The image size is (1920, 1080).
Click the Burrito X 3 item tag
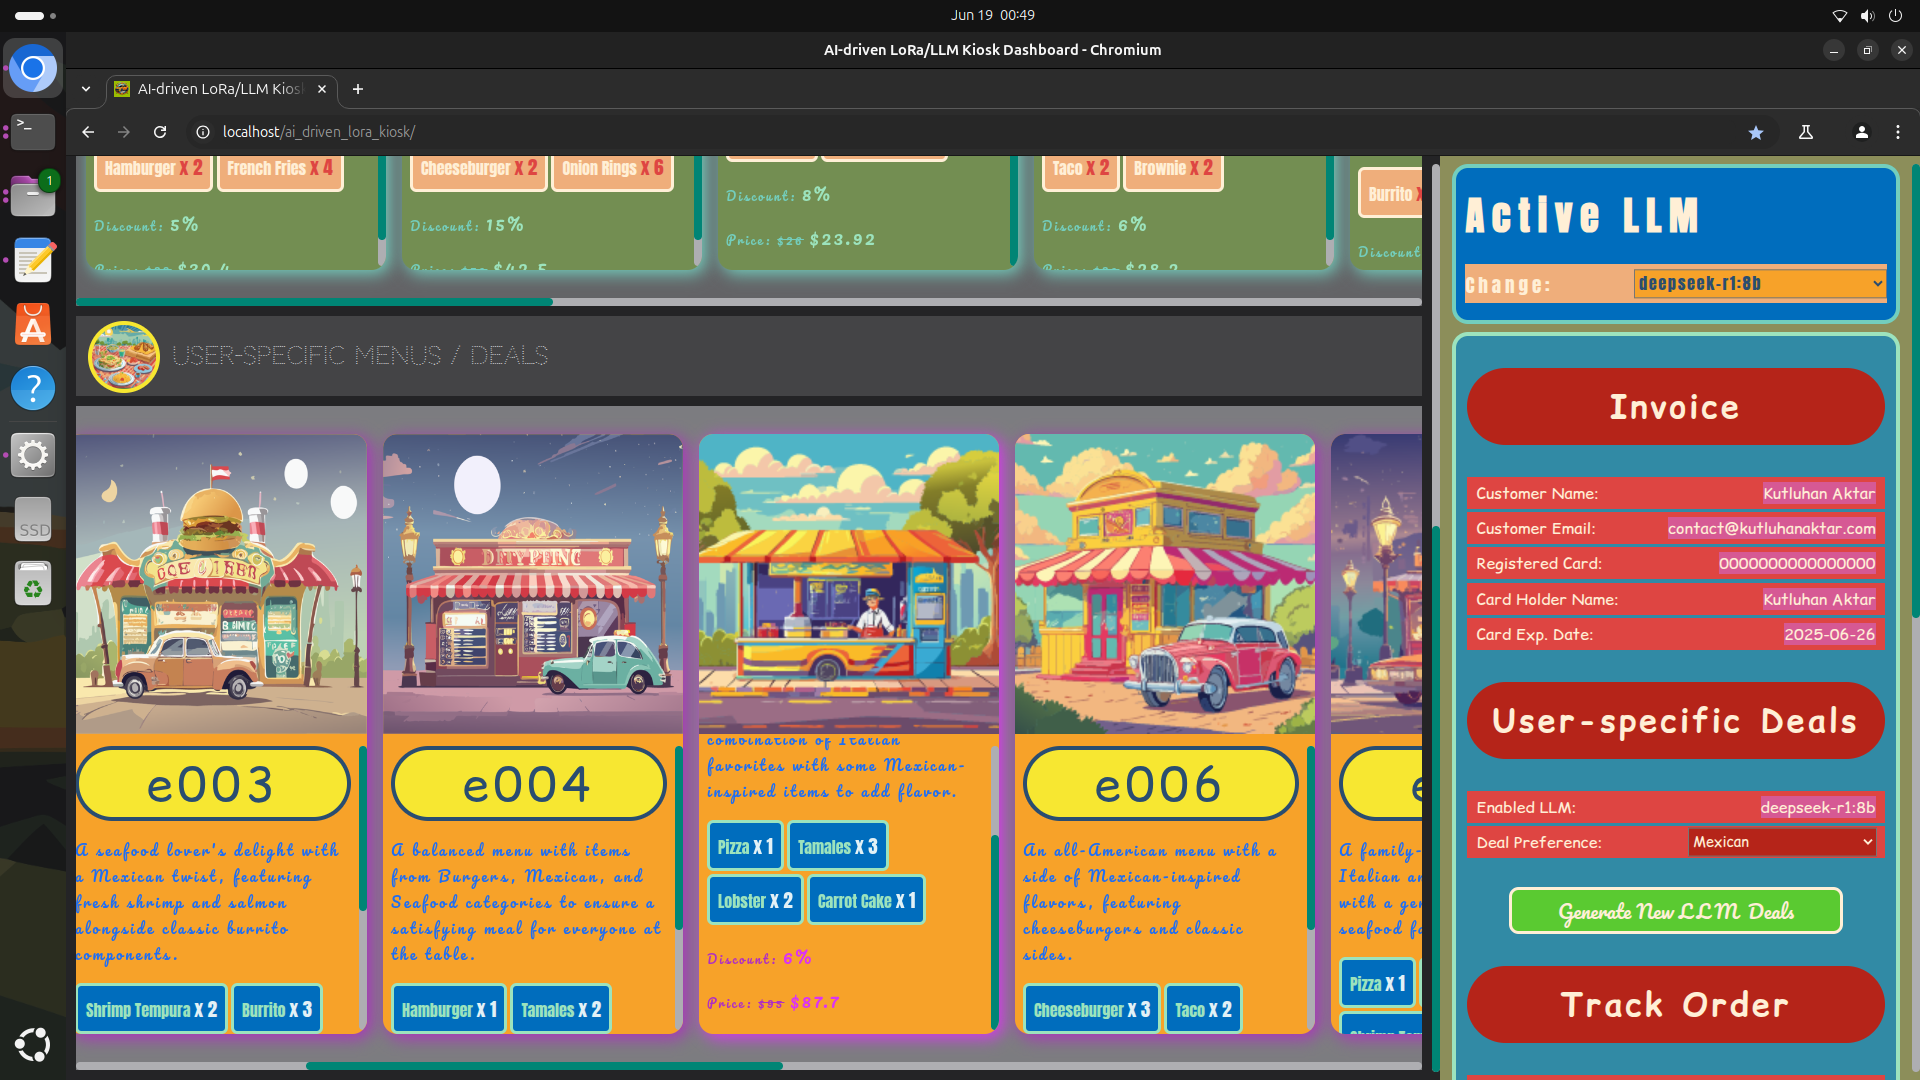pos(277,1010)
